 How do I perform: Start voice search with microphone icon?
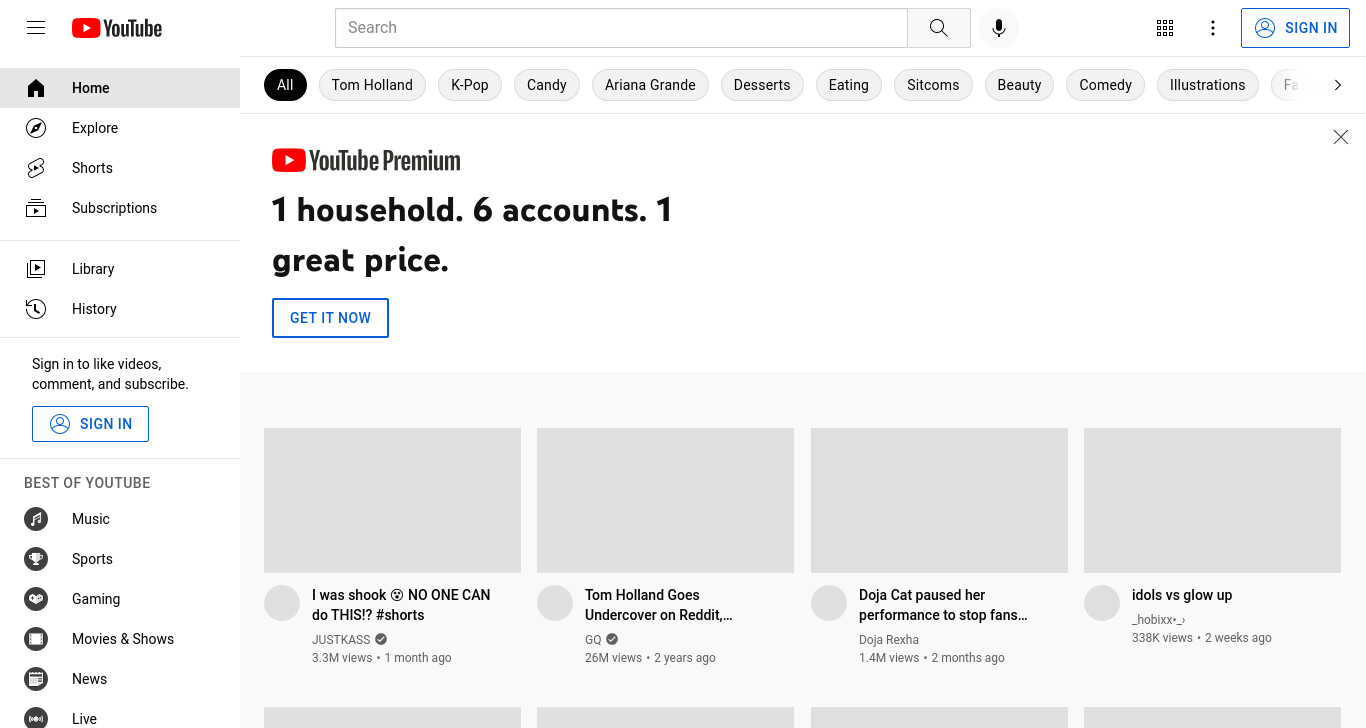pos(998,28)
